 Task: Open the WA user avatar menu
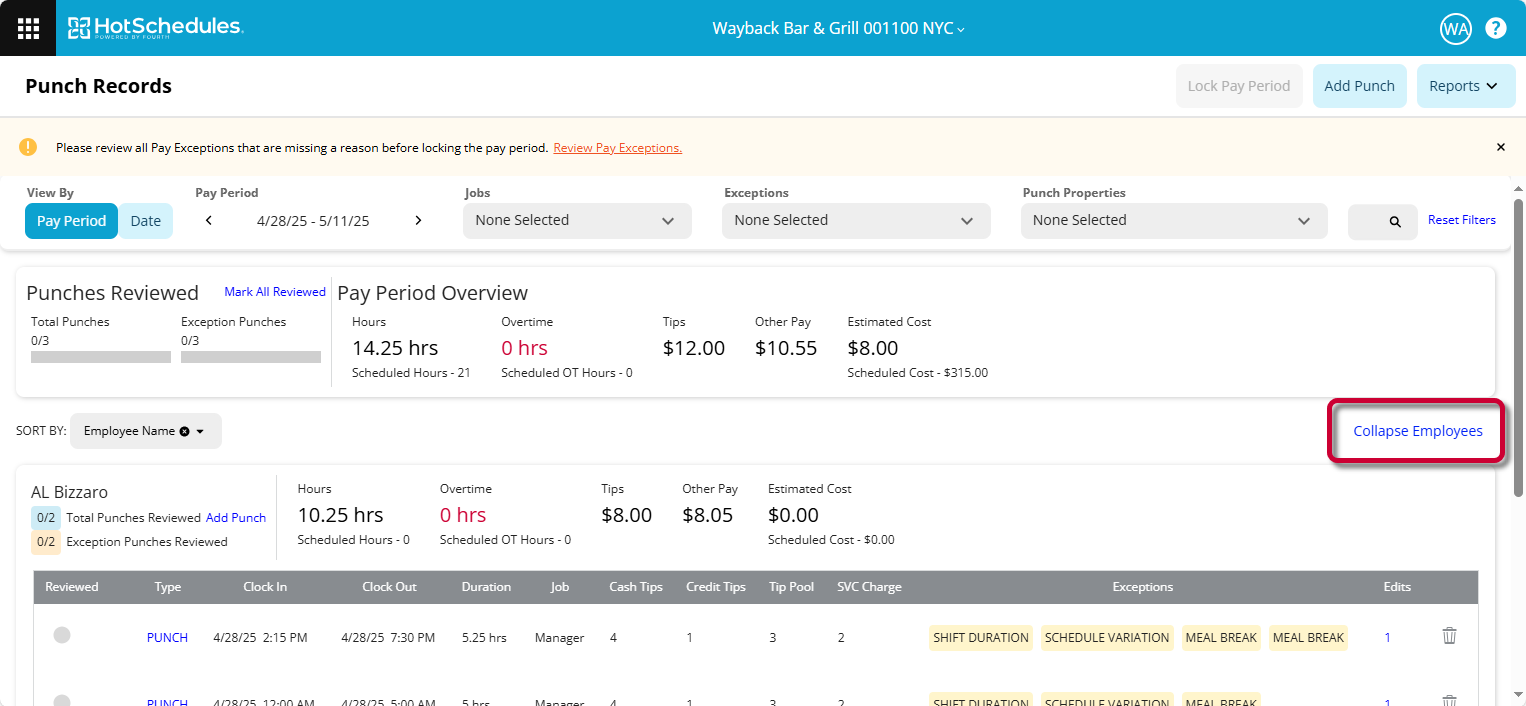tap(1455, 28)
